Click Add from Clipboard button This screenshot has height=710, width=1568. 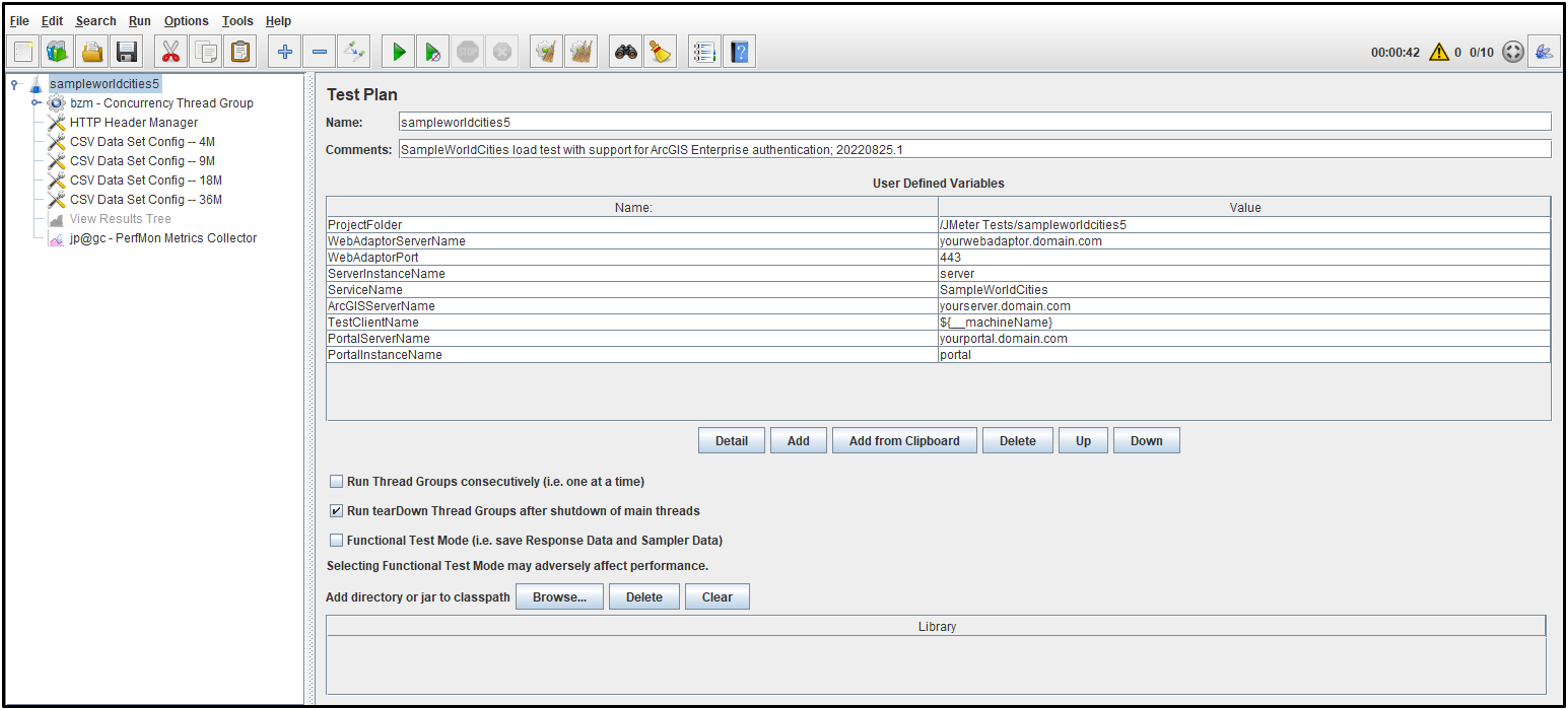[x=904, y=441]
